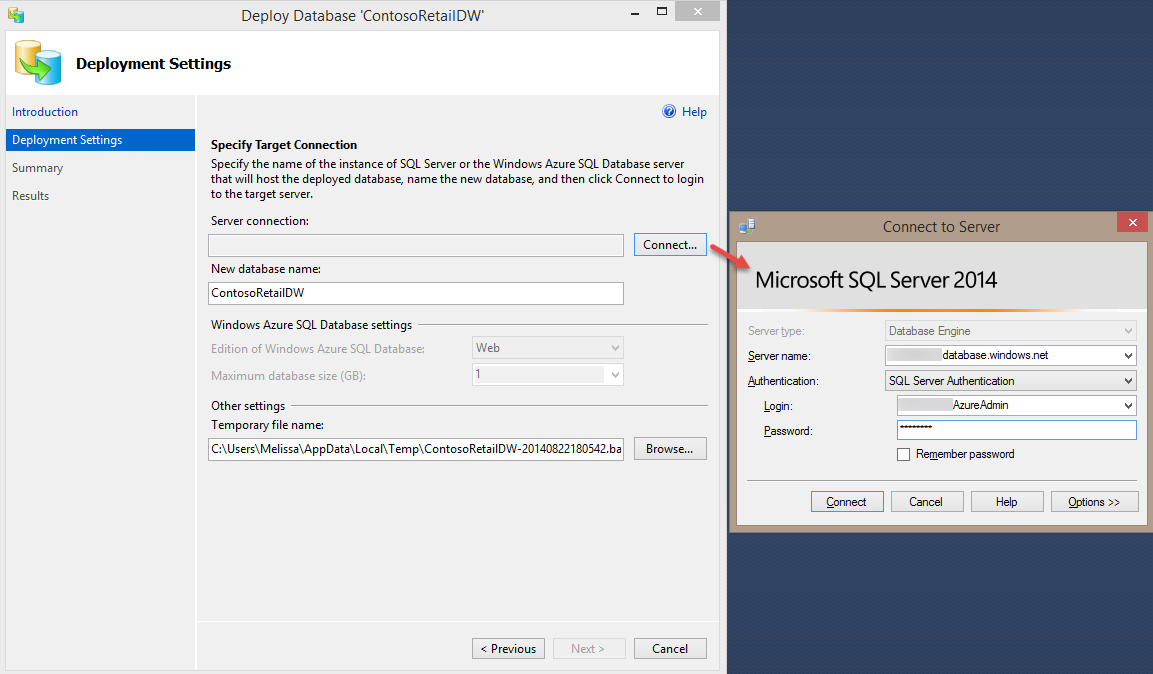The image size is (1153, 674).
Task: Click the Deploy Database title bar icon
Action: pos(16,15)
